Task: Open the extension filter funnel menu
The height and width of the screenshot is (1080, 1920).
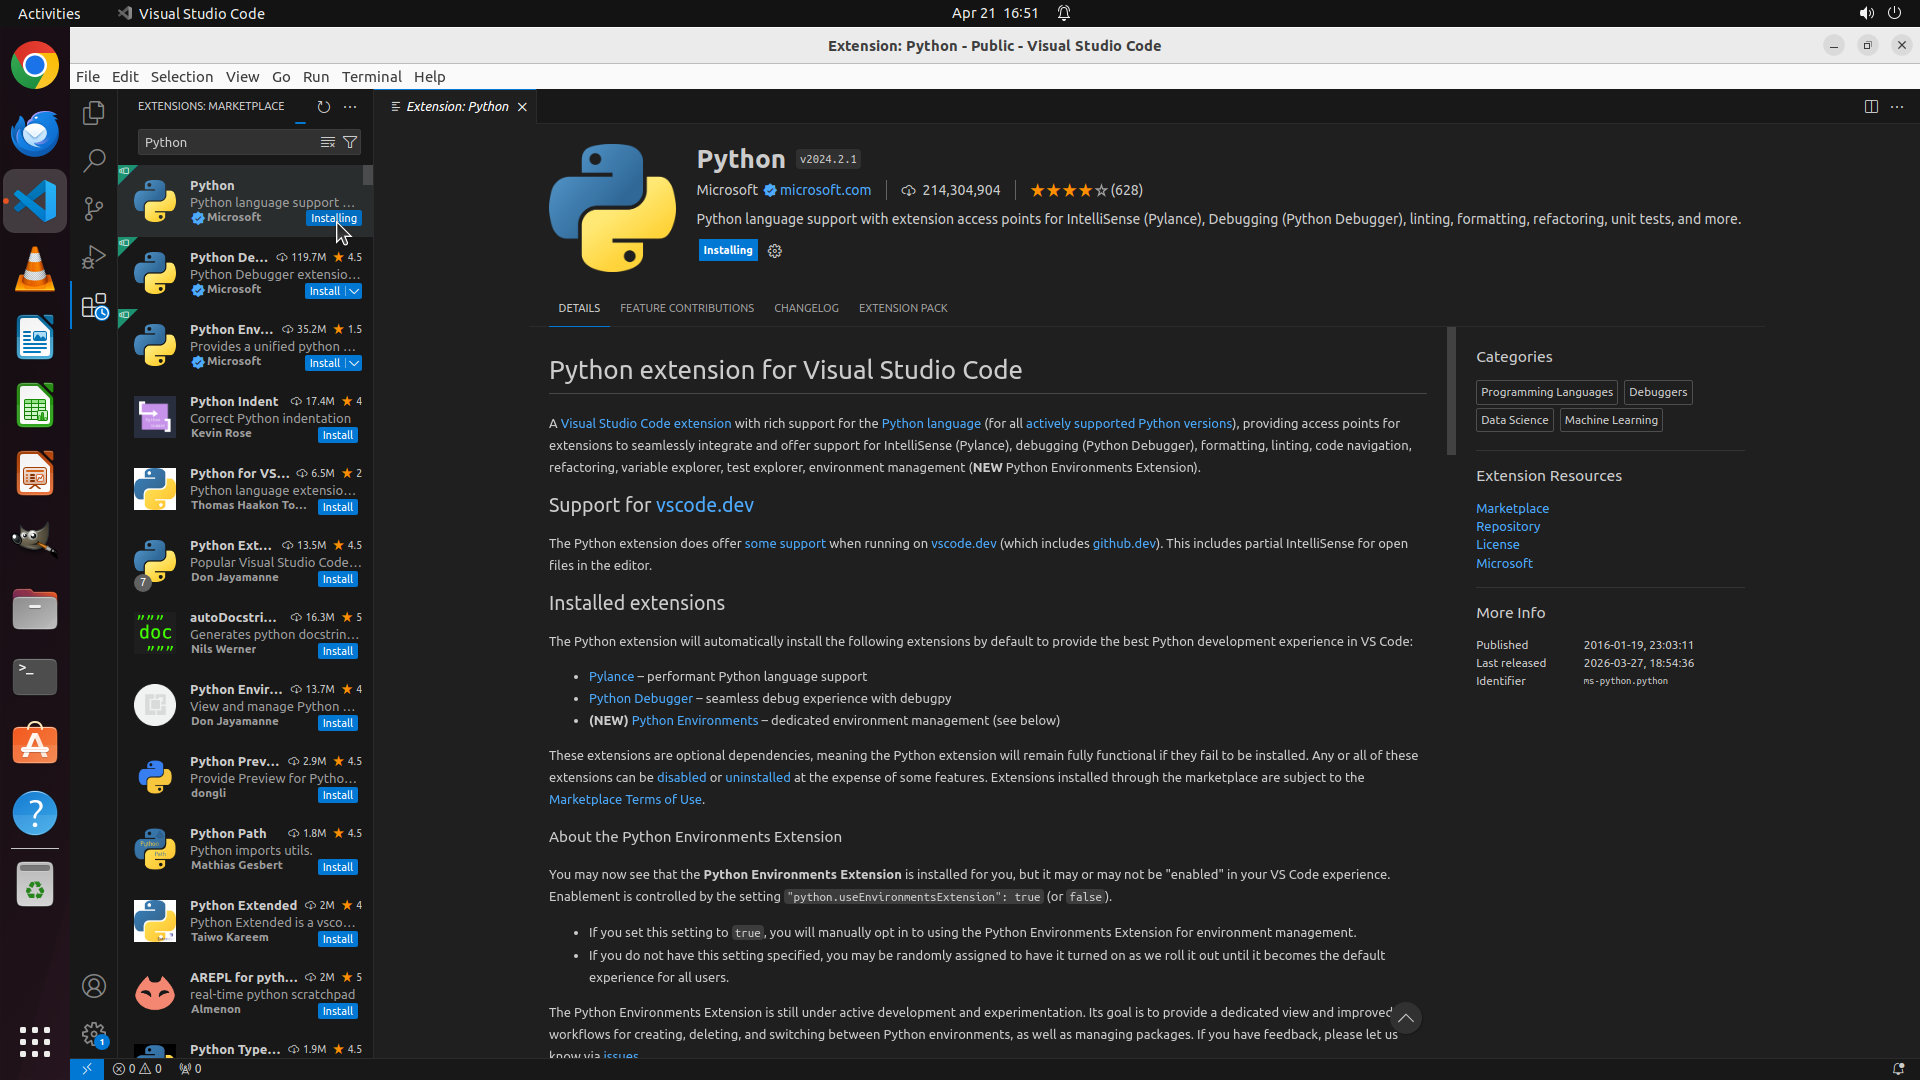Action: coord(350,142)
